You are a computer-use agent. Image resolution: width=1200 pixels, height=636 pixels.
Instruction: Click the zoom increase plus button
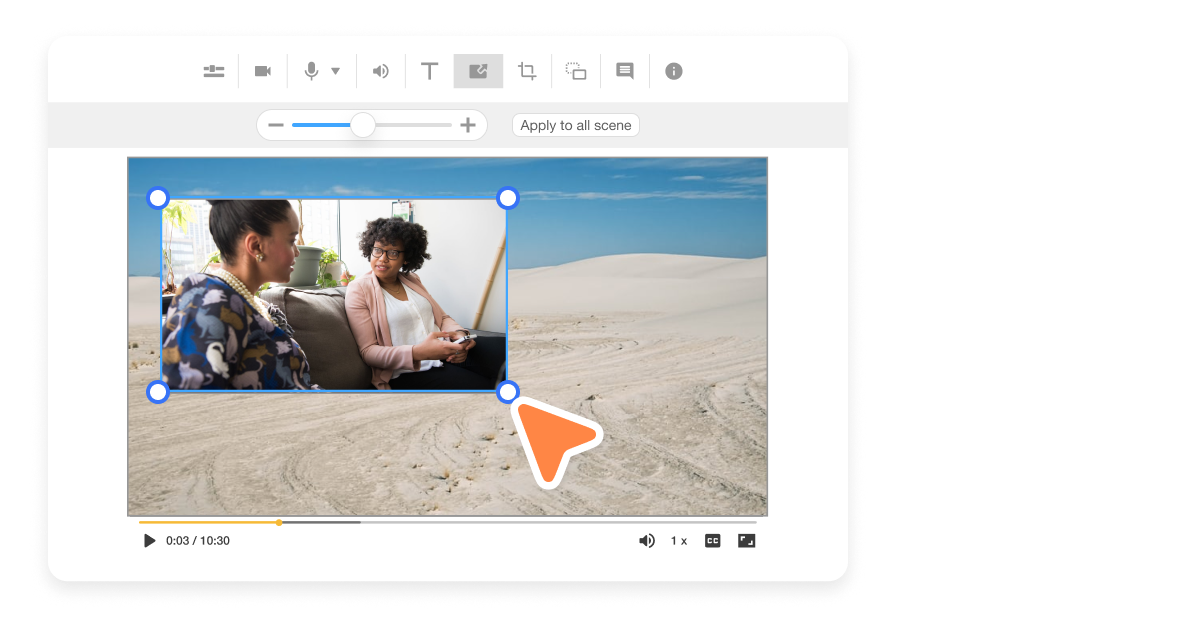coord(468,125)
